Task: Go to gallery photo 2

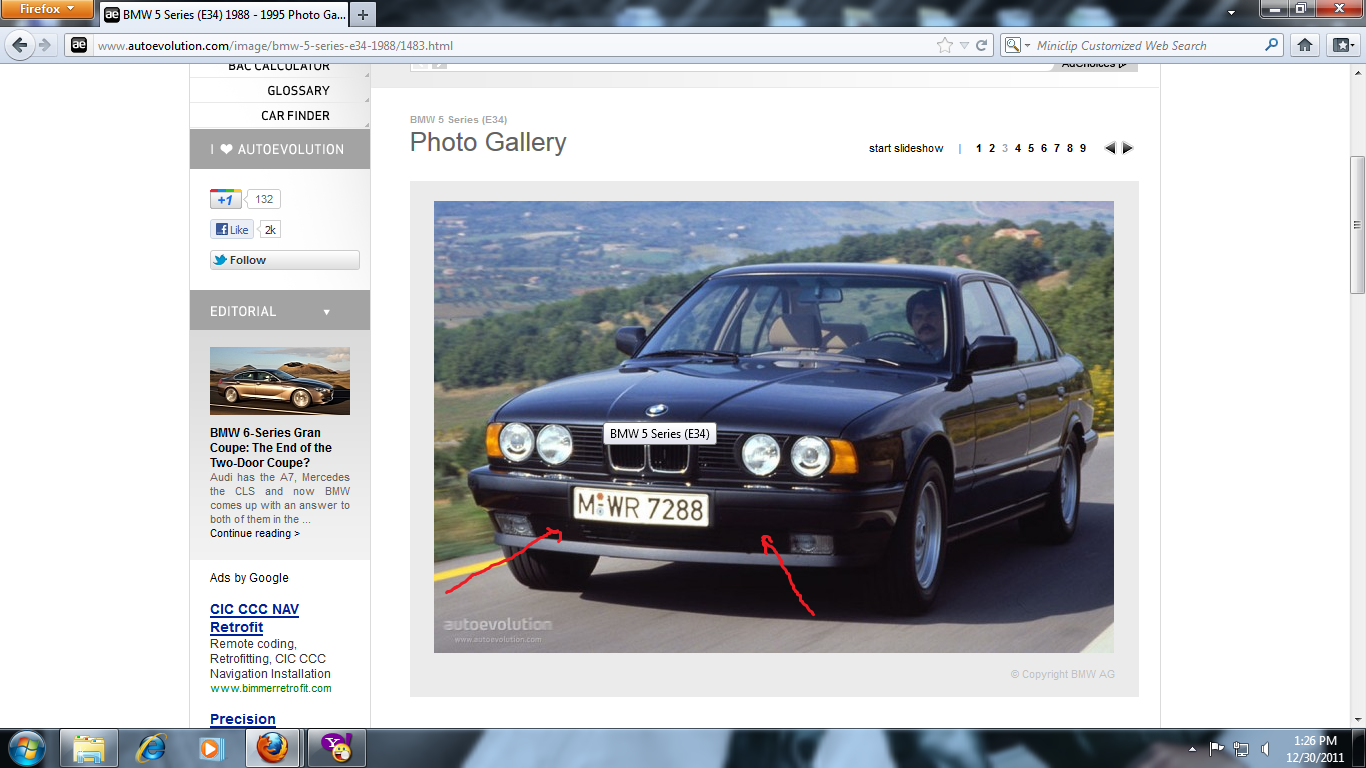Action: (992, 148)
